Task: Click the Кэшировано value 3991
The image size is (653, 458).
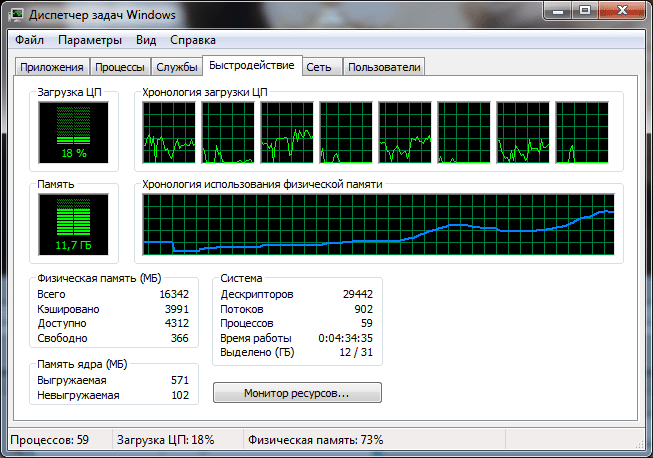Action: click(x=177, y=309)
